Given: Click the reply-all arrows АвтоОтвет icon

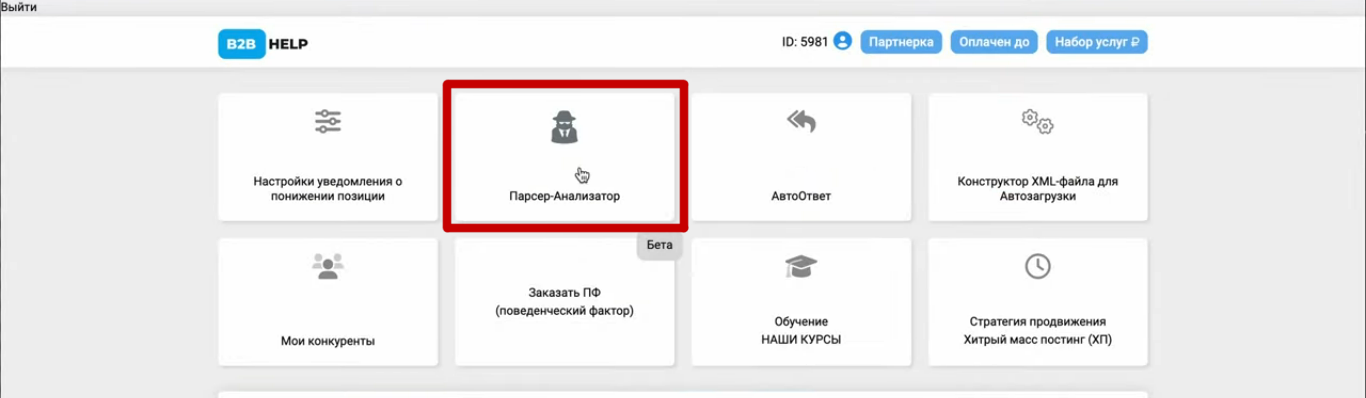Looking at the screenshot, I should tap(801, 121).
